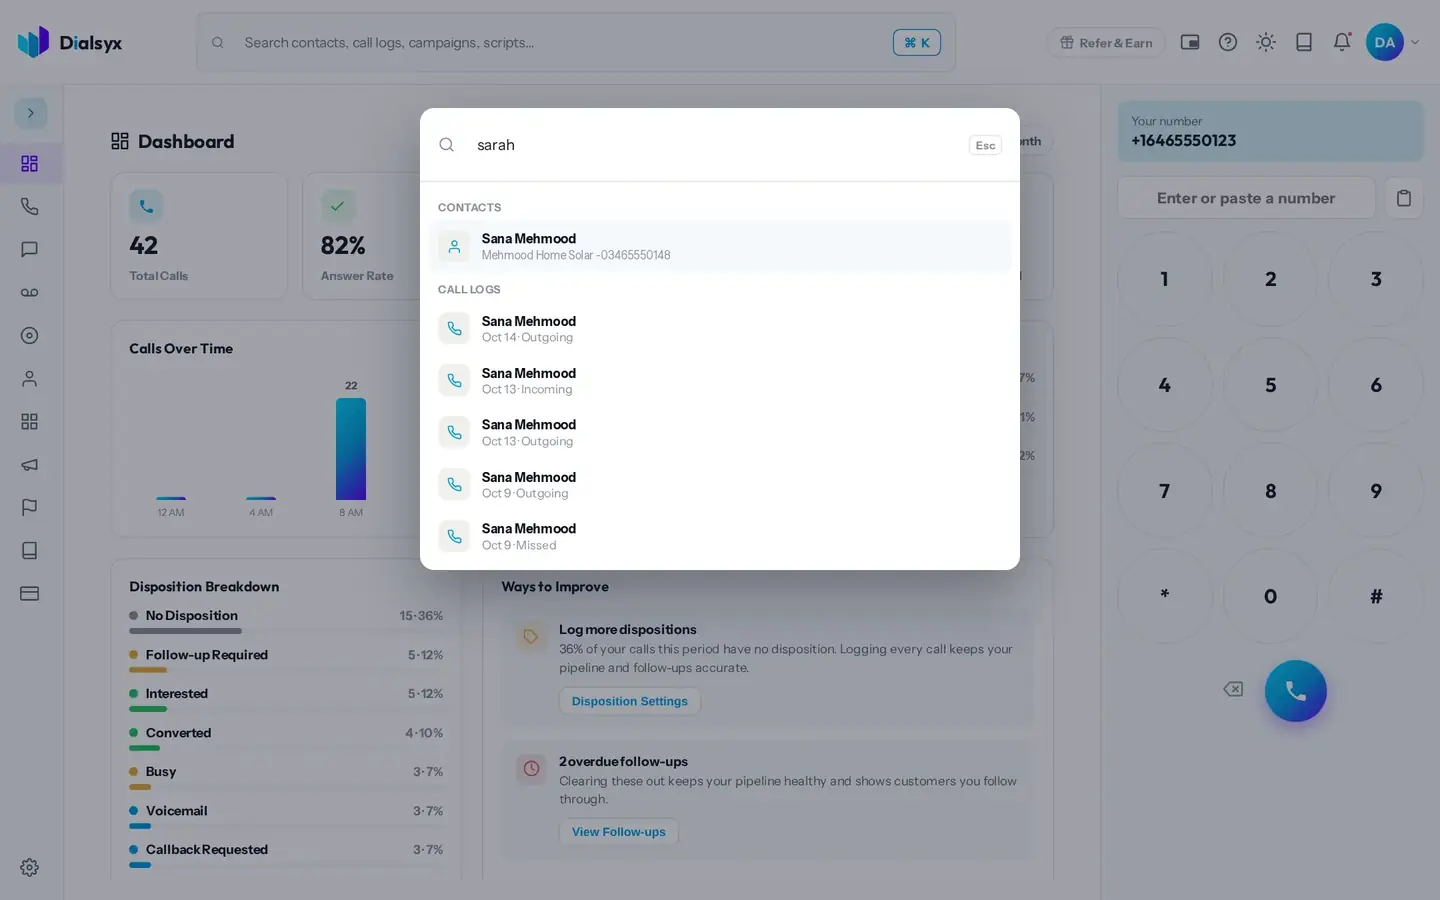Click the Total Calls 42 card
The height and width of the screenshot is (900, 1440).
click(x=199, y=236)
